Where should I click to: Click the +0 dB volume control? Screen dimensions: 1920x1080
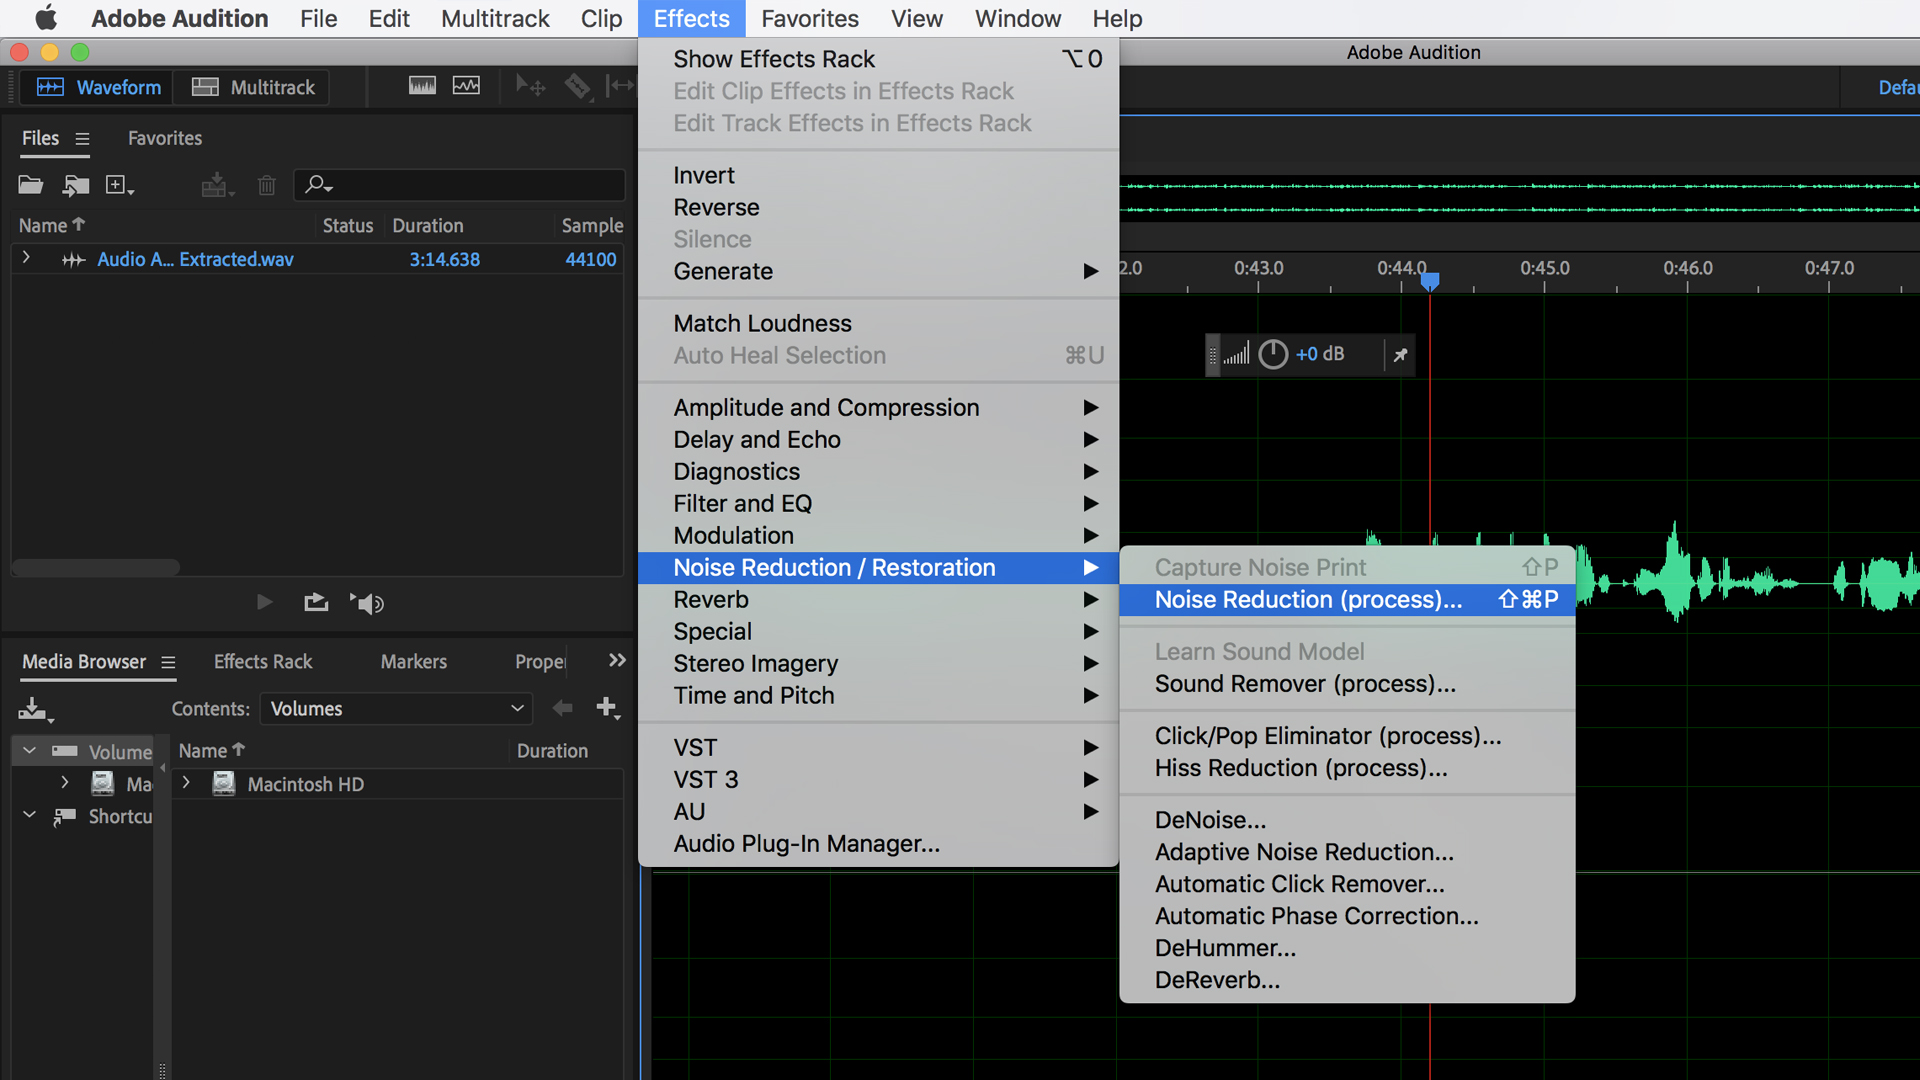click(x=1320, y=354)
